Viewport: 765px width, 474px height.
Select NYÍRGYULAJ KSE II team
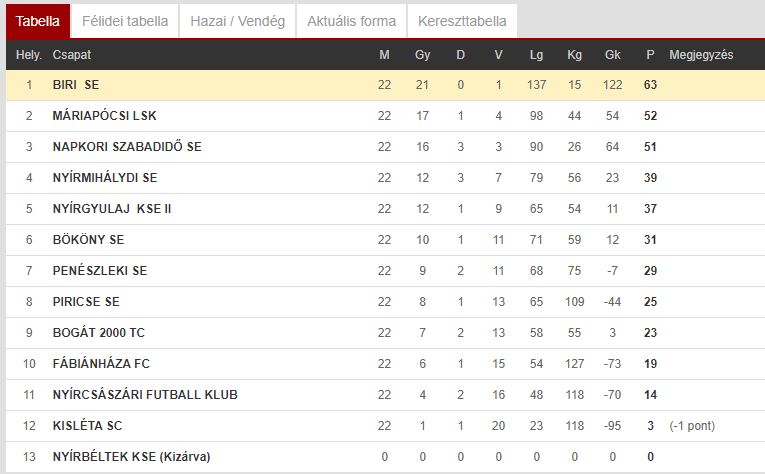[112, 209]
